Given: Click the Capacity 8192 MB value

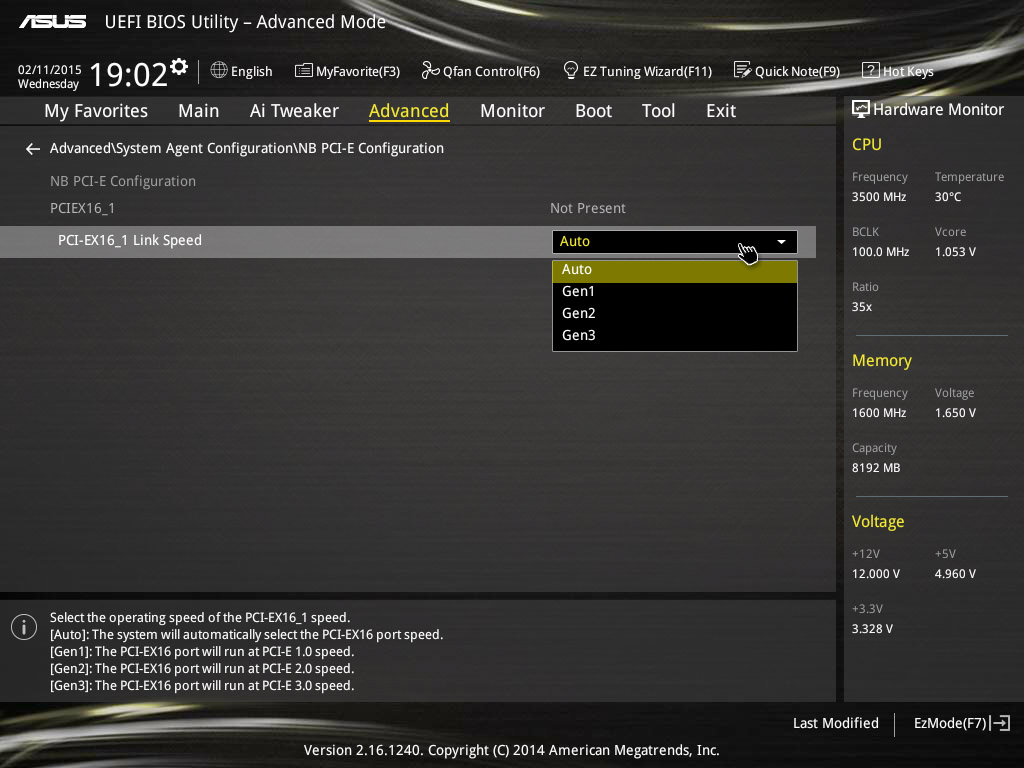Looking at the screenshot, I should 876,468.
